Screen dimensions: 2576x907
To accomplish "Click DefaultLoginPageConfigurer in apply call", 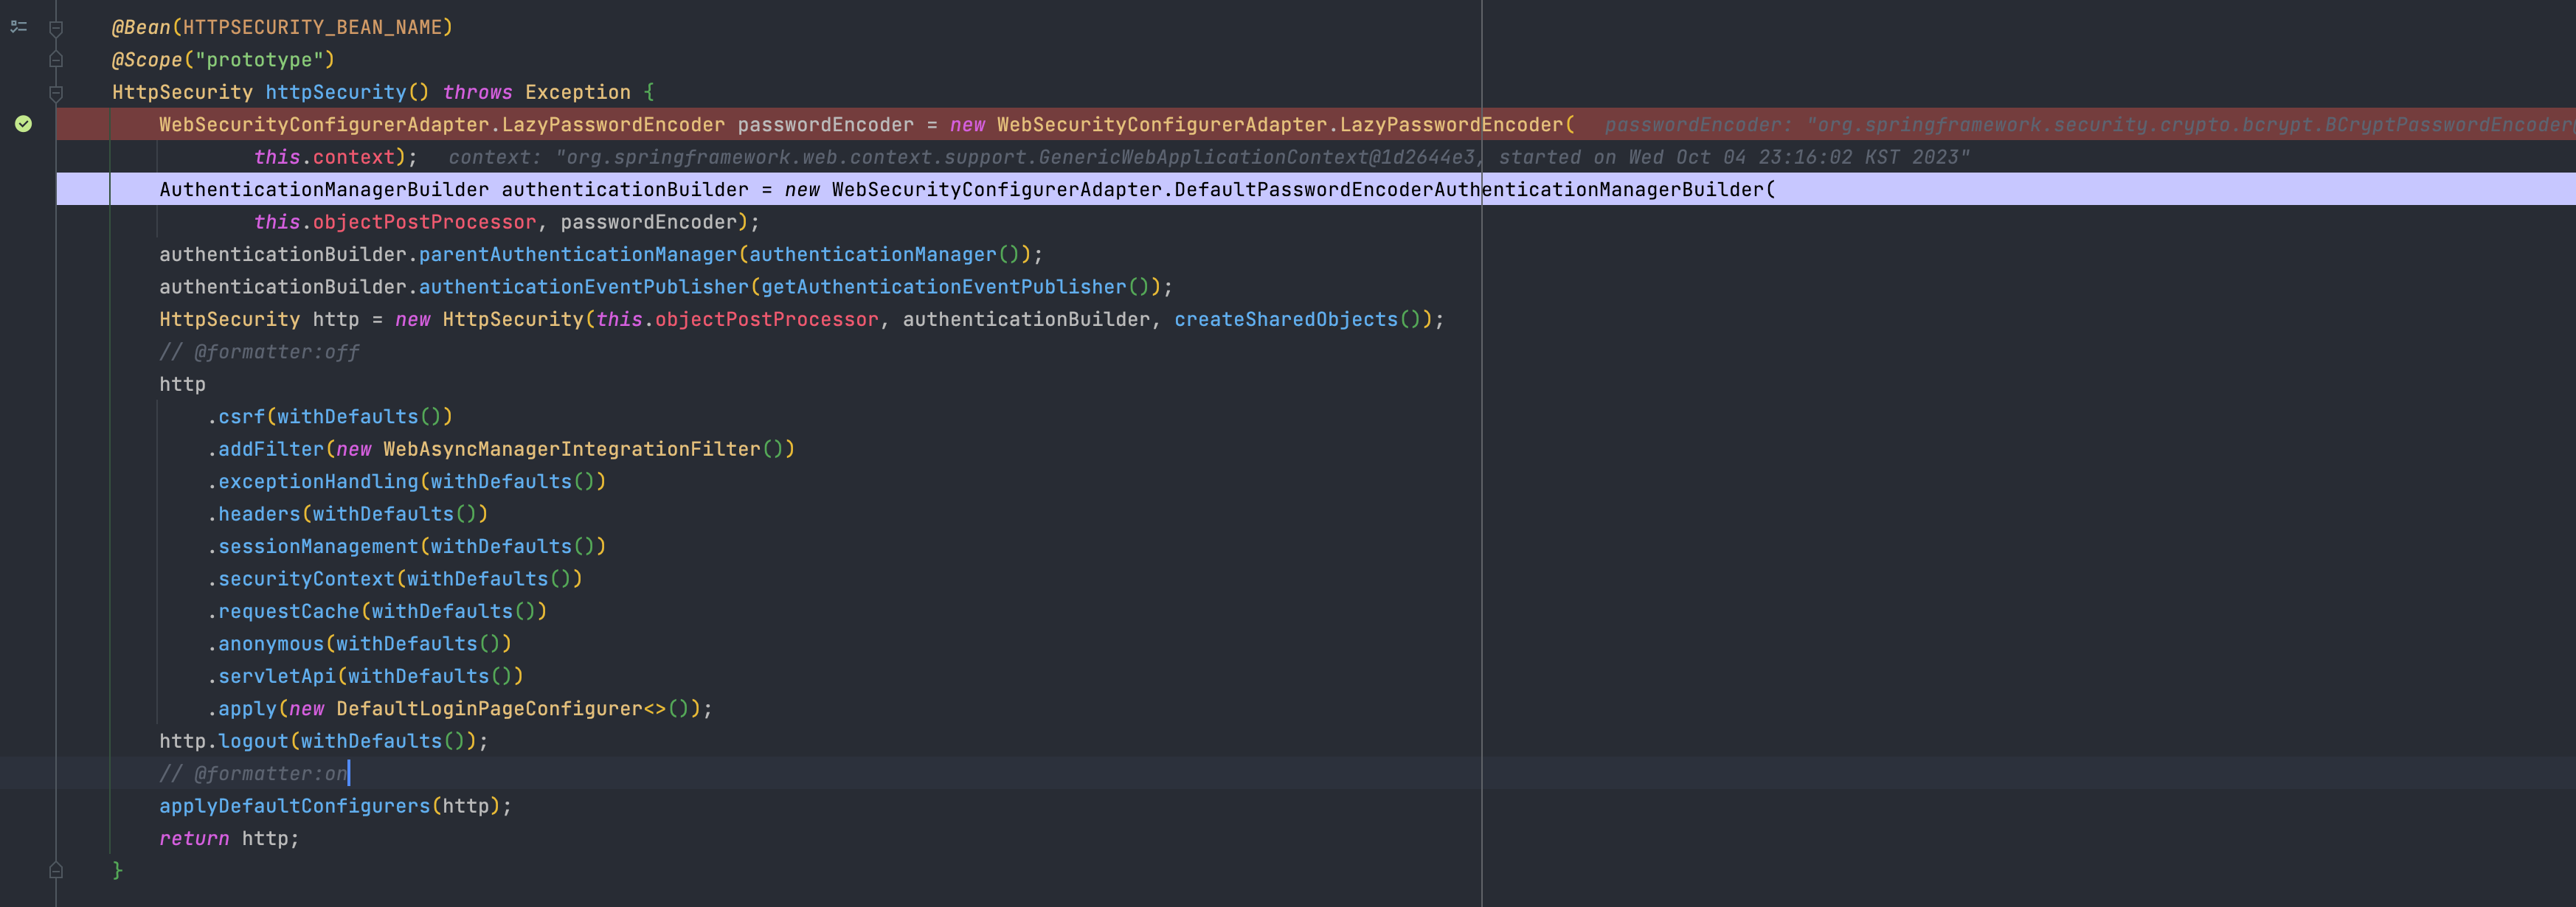I will [x=488, y=709].
